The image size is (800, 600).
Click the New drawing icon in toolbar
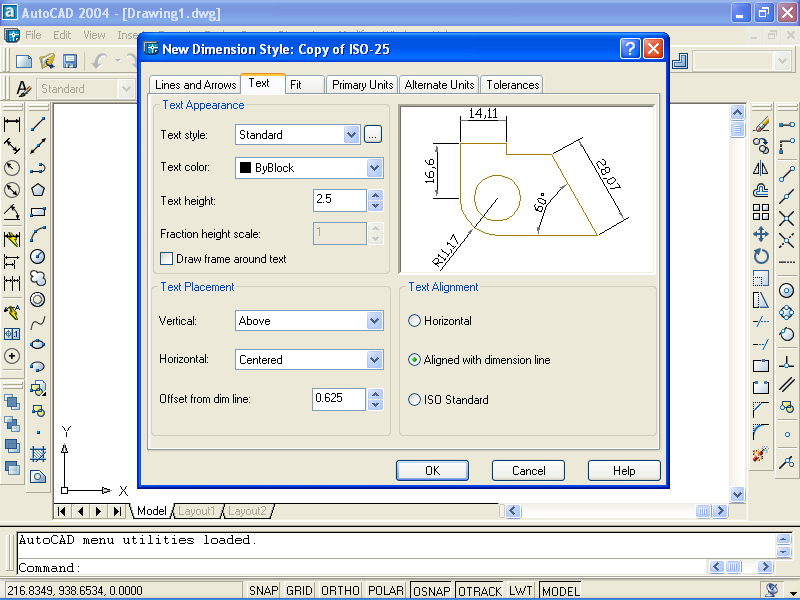pos(23,62)
